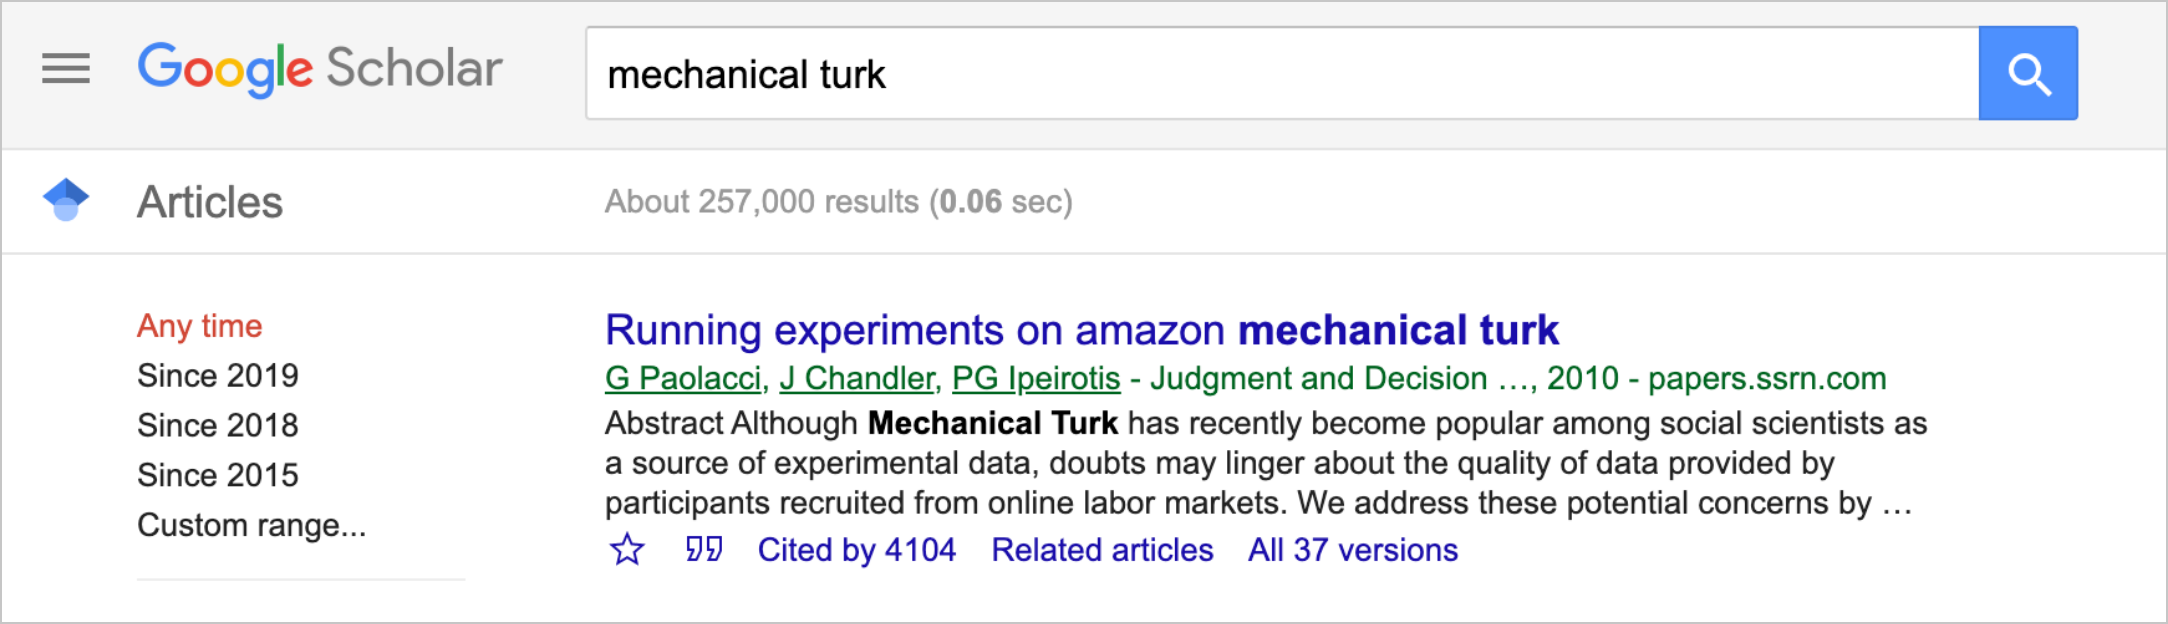Open J Chandler's author page
The height and width of the screenshot is (624, 2168).
(x=860, y=379)
